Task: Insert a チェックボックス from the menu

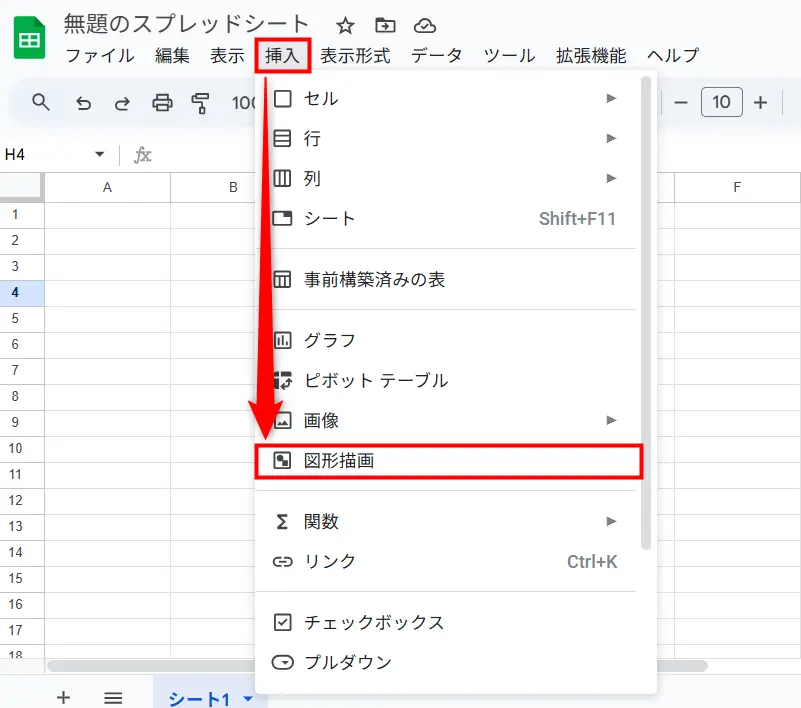Action: (x=374, y=622)
